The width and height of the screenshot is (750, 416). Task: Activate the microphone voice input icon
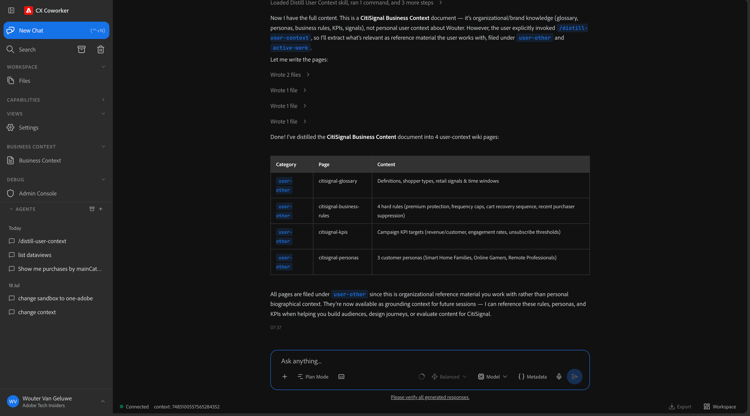pos(559,377)
